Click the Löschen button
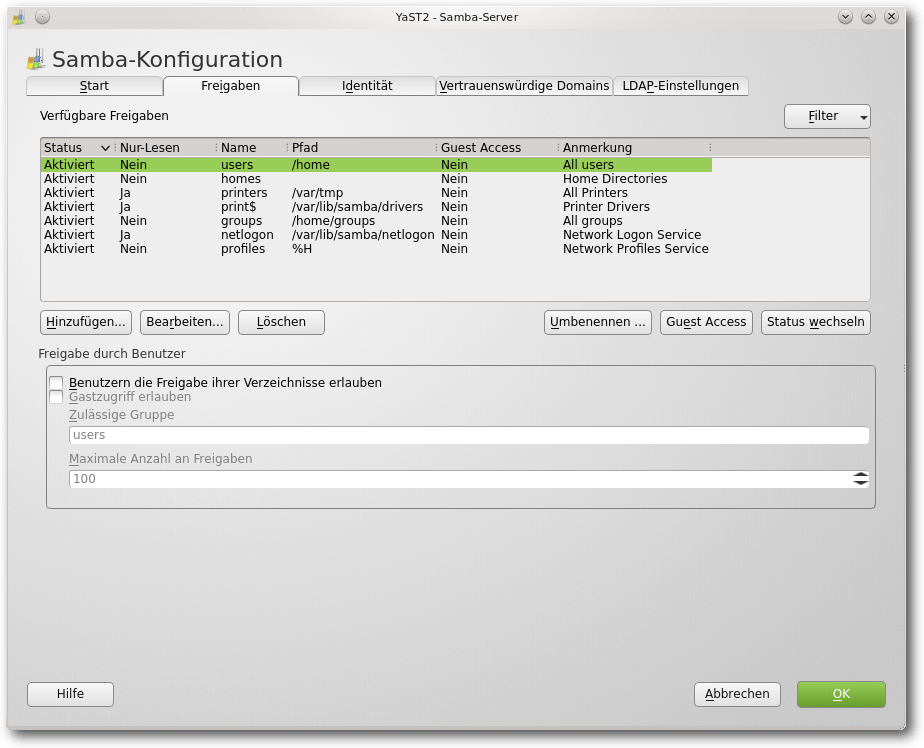 (x=281, y=322)
